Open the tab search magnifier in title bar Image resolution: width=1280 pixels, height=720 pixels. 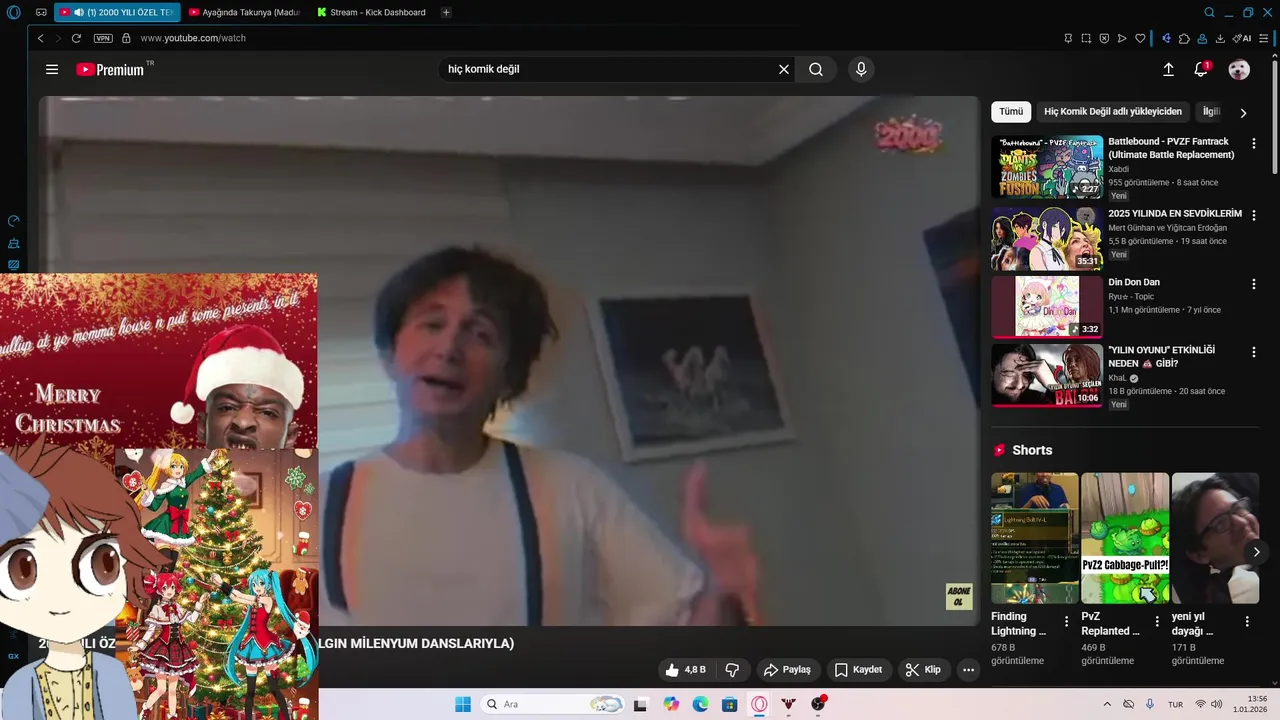click(x=1209, y=13)
